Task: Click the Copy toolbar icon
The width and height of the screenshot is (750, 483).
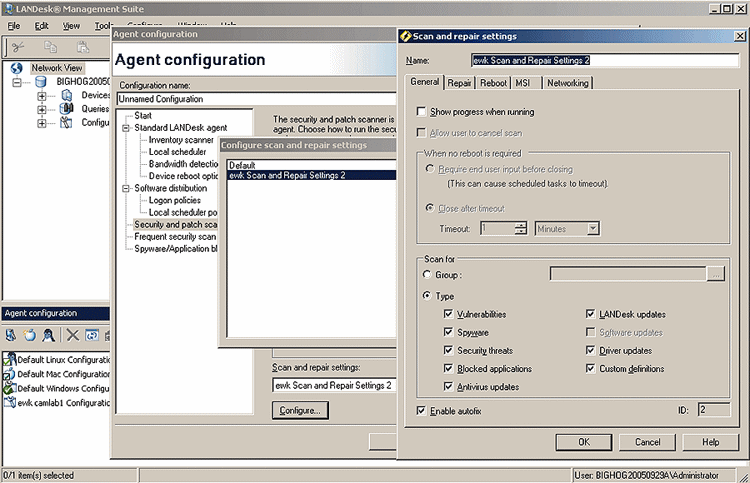Action: click(x=50, y=46)
